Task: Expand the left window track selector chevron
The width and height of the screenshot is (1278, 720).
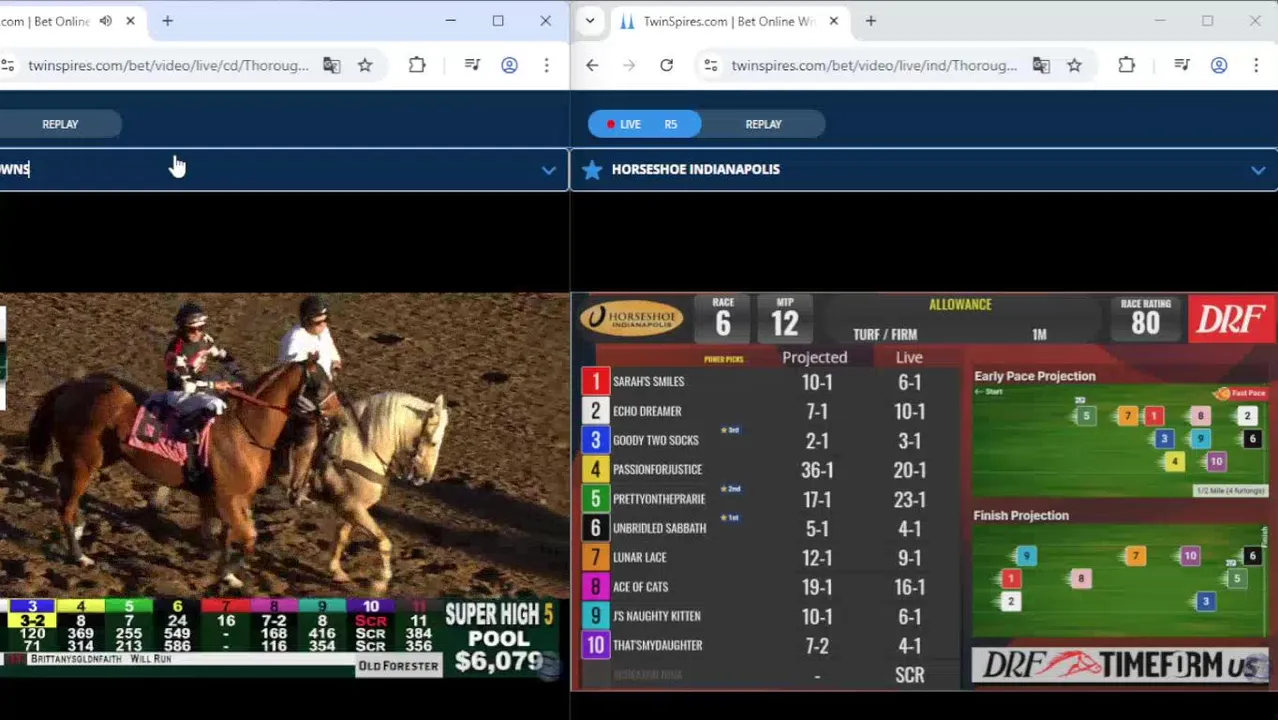Action: tap(548, 170)
